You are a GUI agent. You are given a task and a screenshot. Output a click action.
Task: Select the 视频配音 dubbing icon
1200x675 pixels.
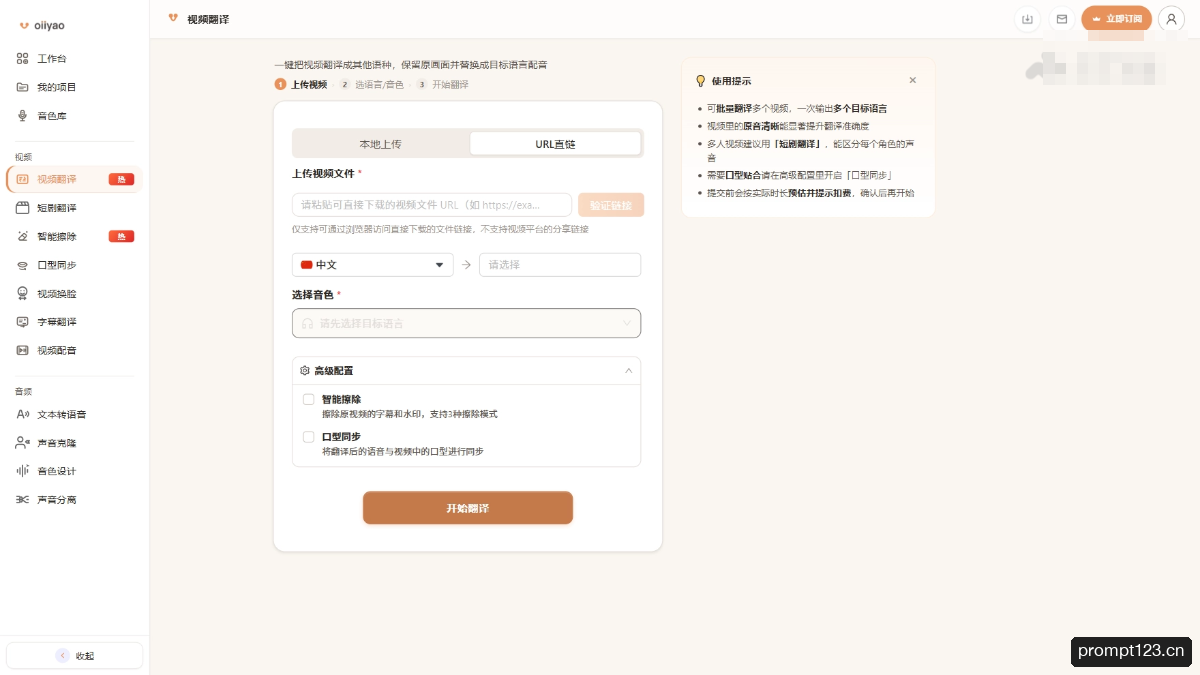tap(23, 350)
